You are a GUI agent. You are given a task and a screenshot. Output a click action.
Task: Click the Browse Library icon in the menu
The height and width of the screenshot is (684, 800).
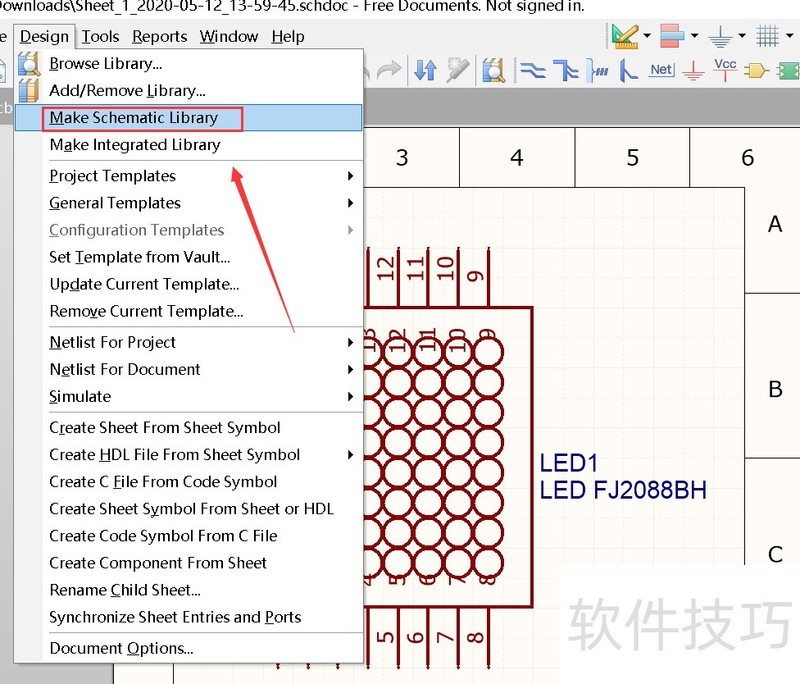click(x=30, y=63)
